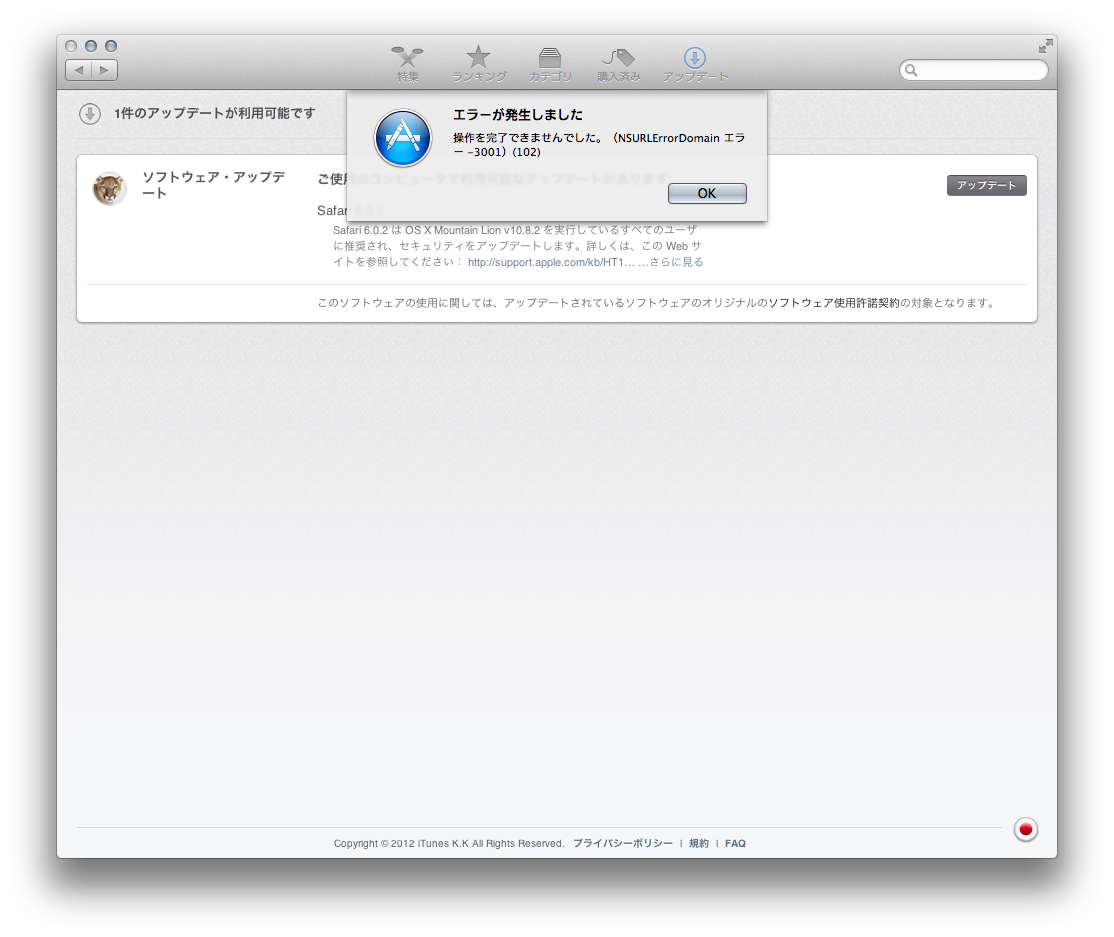Click the Japan flag region selector
The image size is (1114, 937).
[x=1025, y=829]
